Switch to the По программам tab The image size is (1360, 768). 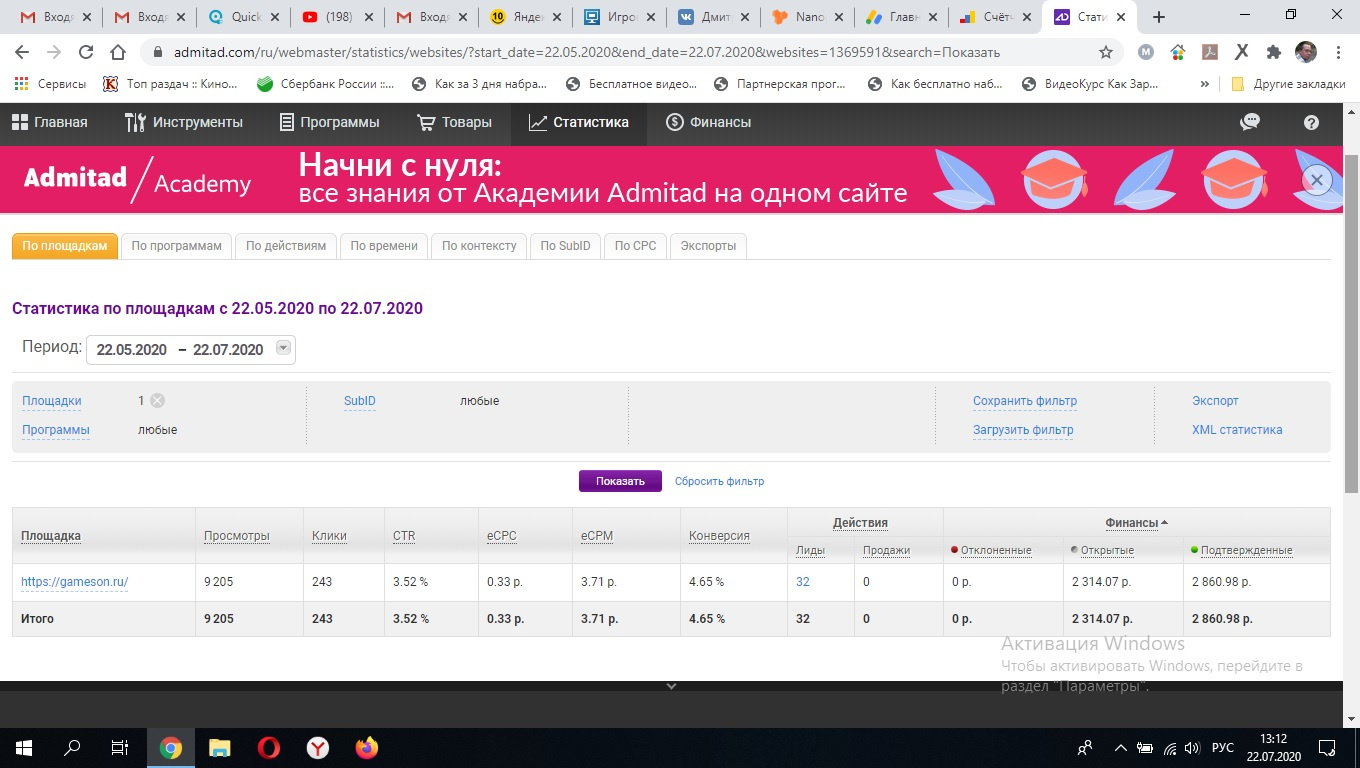176,246
